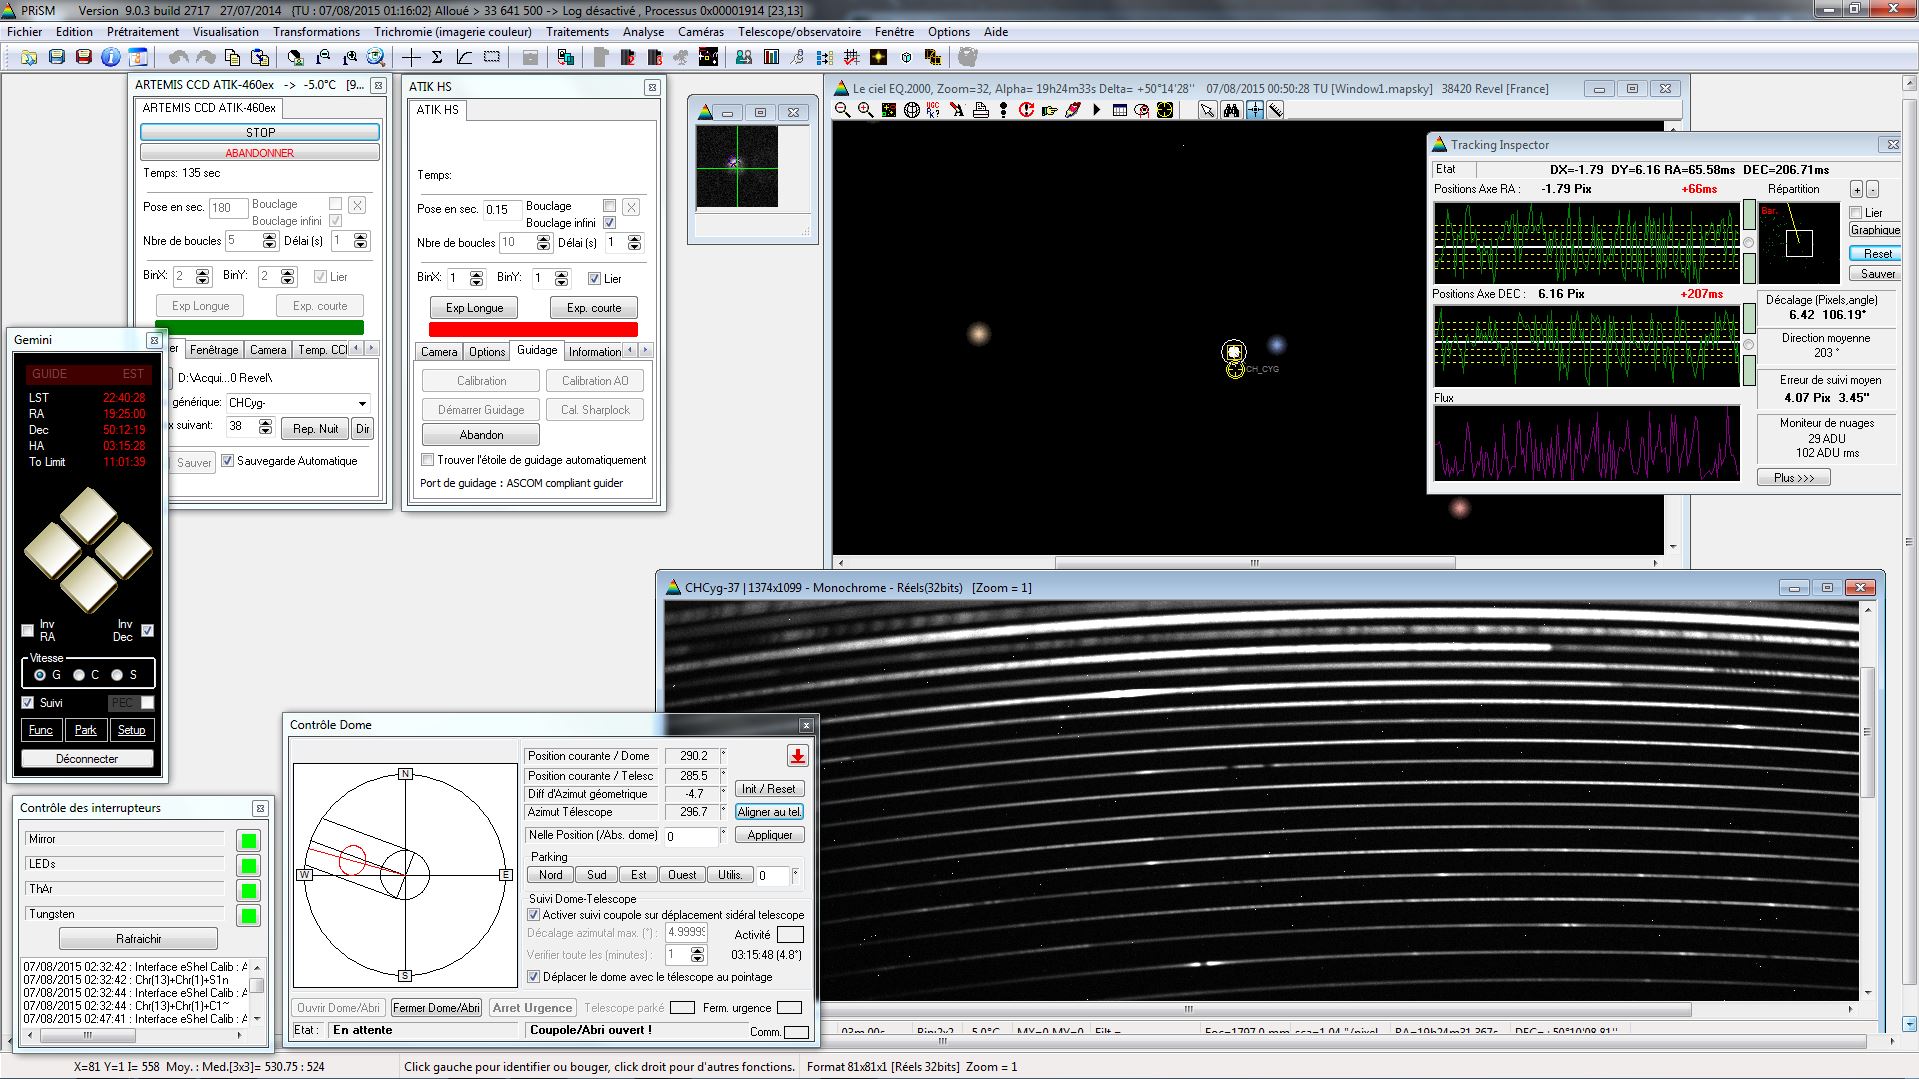Uncheck the Suivi checkbox in Gemini panel
This screenshot has width=1919, height=1079.
28,703
